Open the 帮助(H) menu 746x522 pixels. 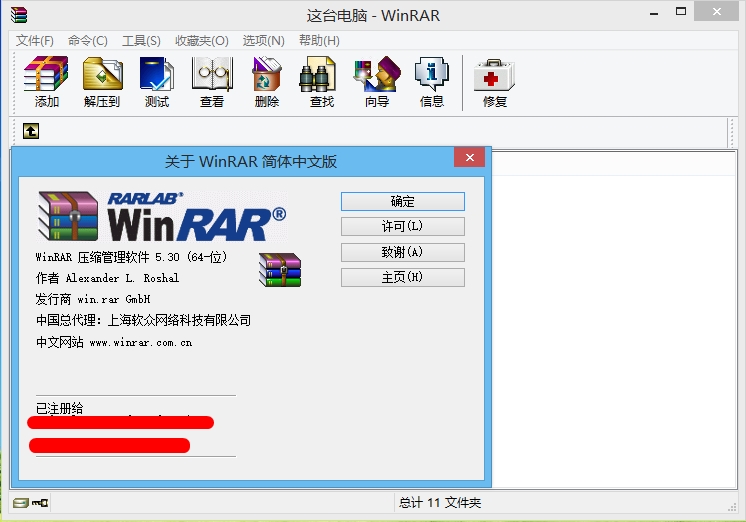click(319, 41)
